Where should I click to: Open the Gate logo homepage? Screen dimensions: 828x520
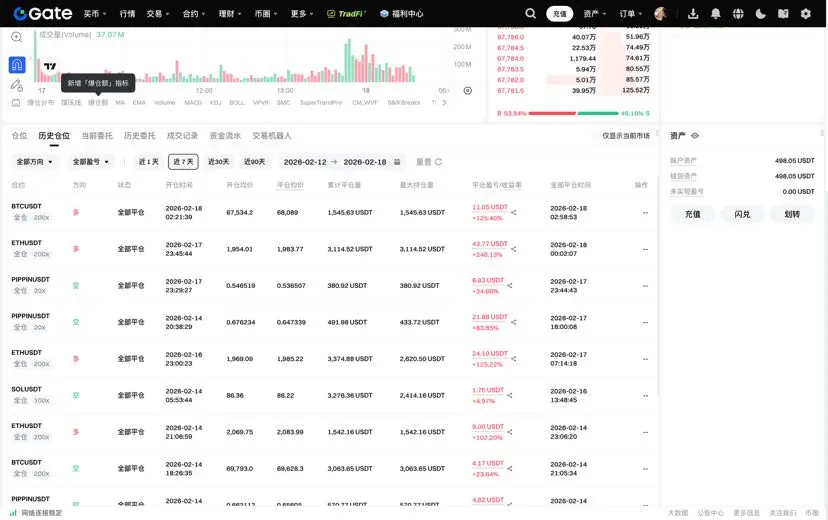[43, 13]
